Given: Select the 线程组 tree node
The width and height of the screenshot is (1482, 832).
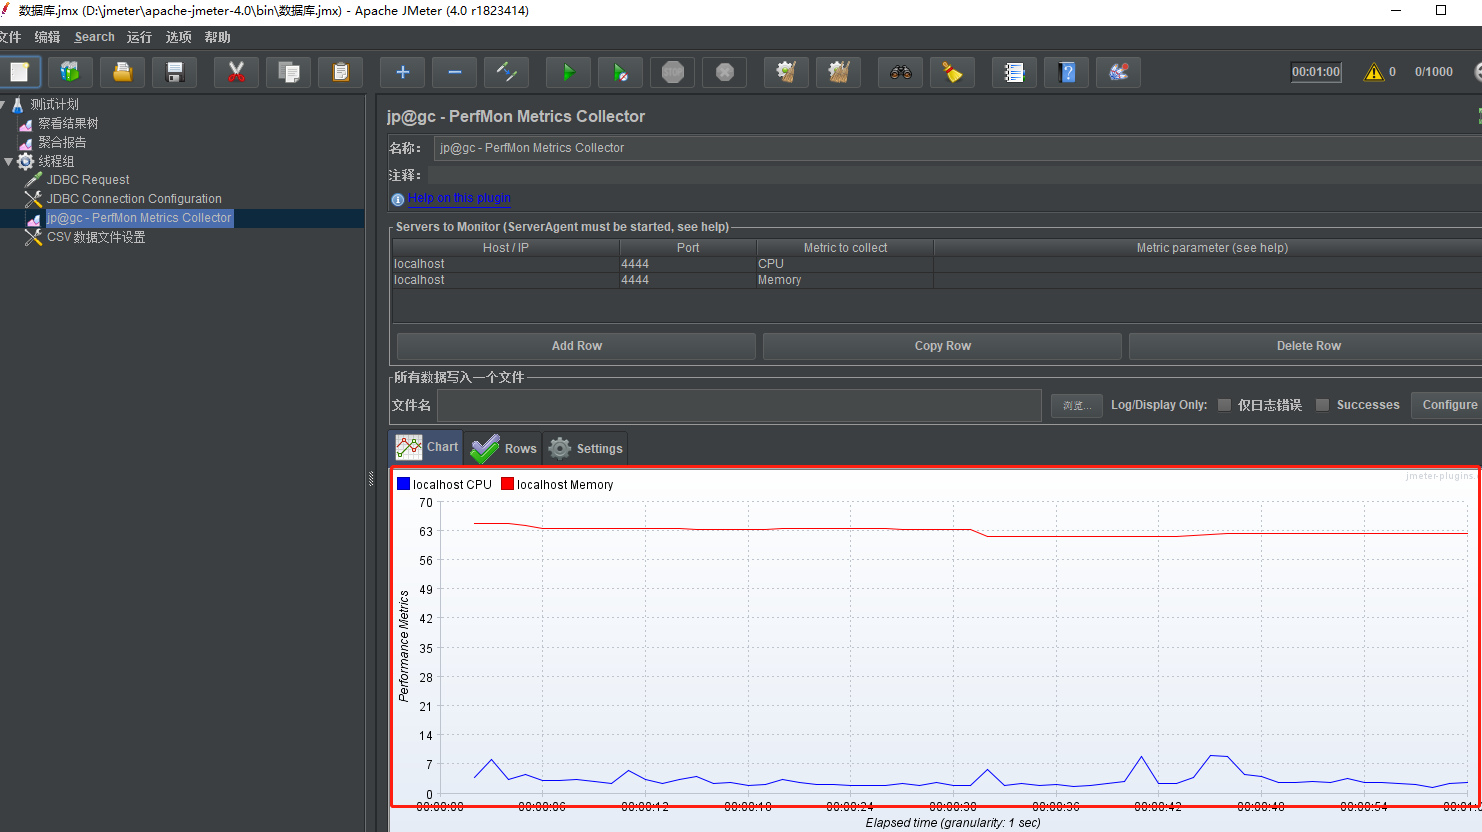Looking at the screenshot, I should pyautogui.click(x=56, y=161).
